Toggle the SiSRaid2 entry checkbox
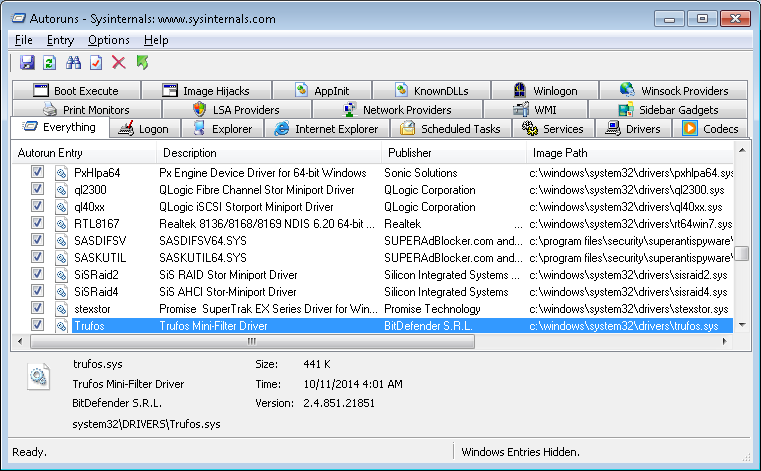 point(37,274)
